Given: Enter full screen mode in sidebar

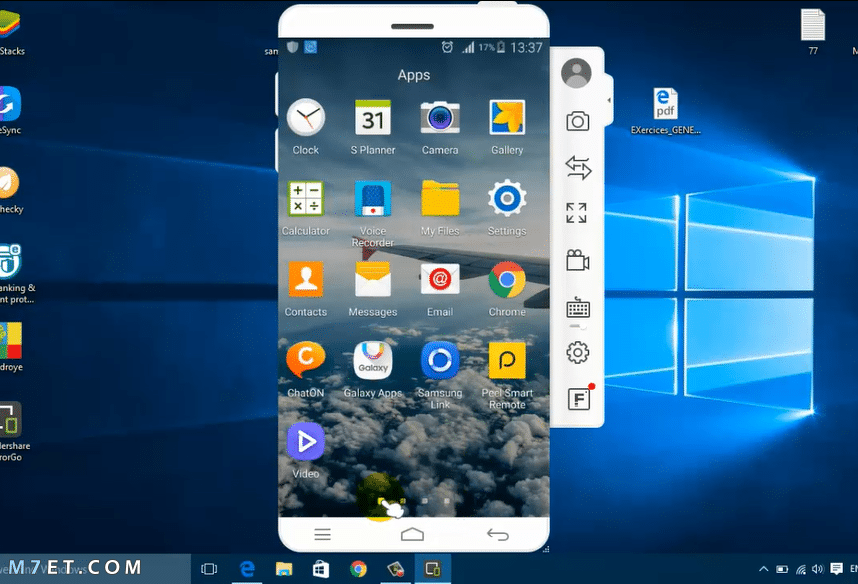Looking at the screenshot, I should click(x=576, y=213).
